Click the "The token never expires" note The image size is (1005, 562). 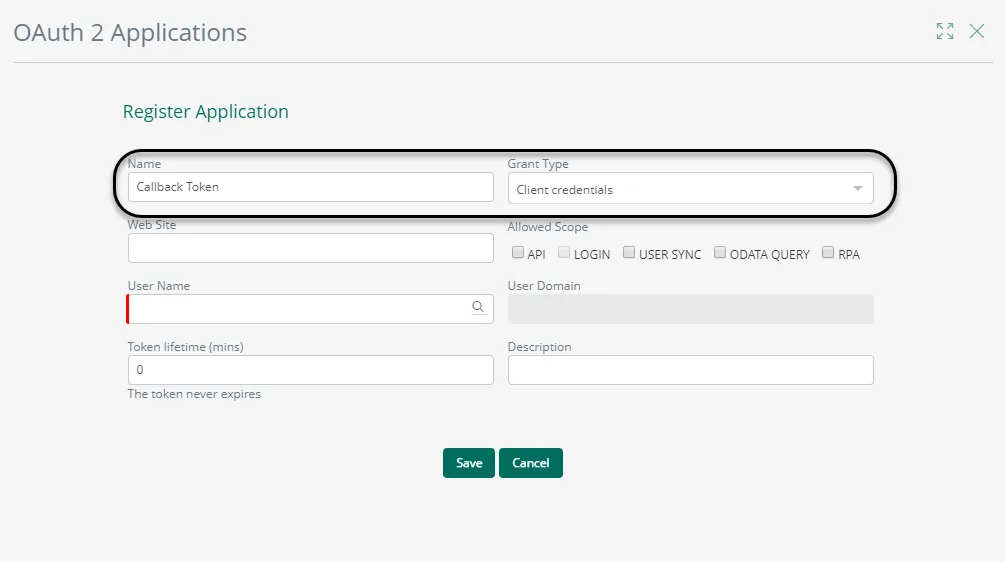194,393
